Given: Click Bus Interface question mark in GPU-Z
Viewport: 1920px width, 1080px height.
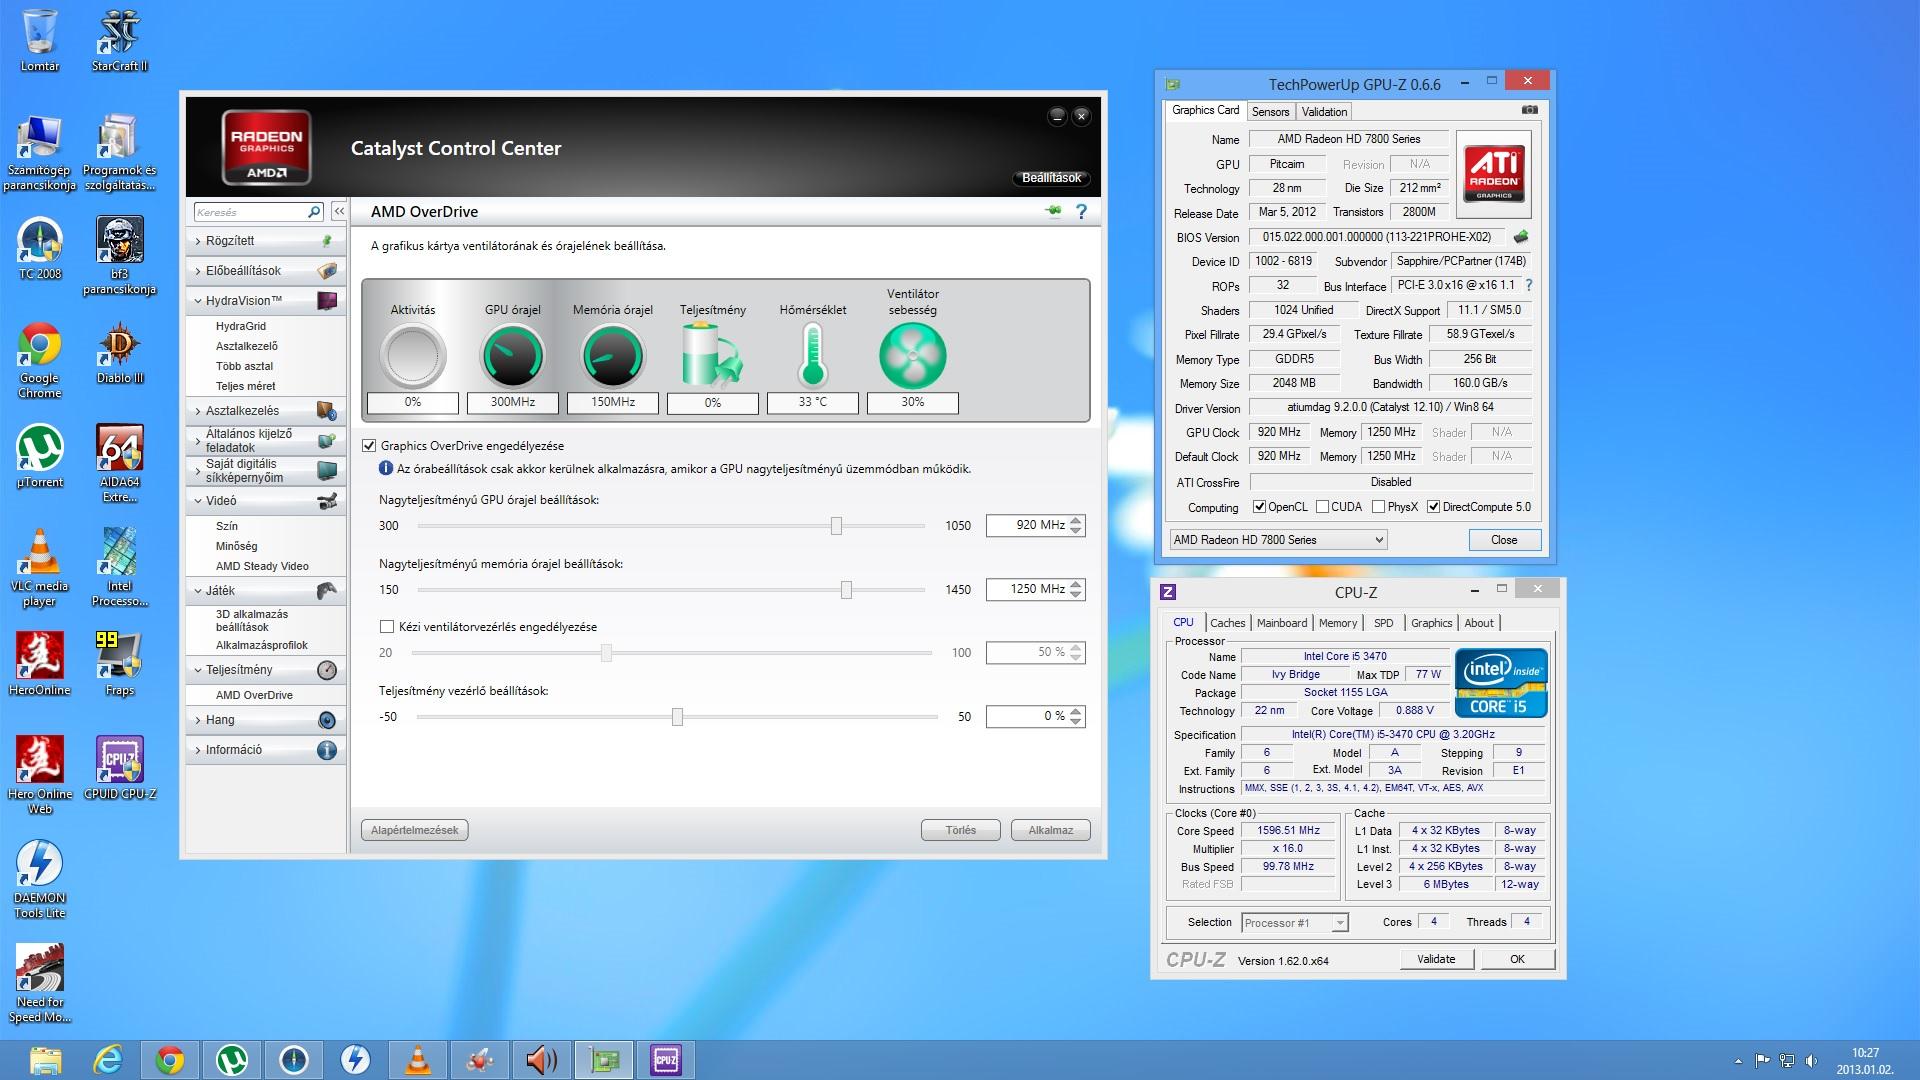Looking at the screenshot, I should [x=1528, y=285].
